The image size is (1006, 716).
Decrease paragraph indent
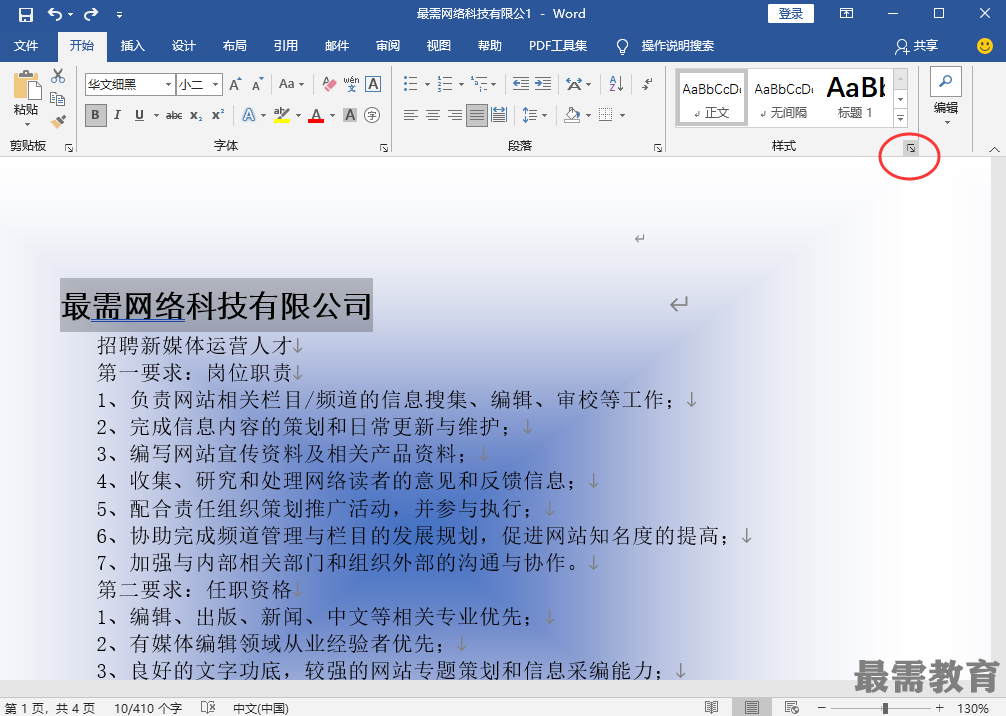point(520,83)
